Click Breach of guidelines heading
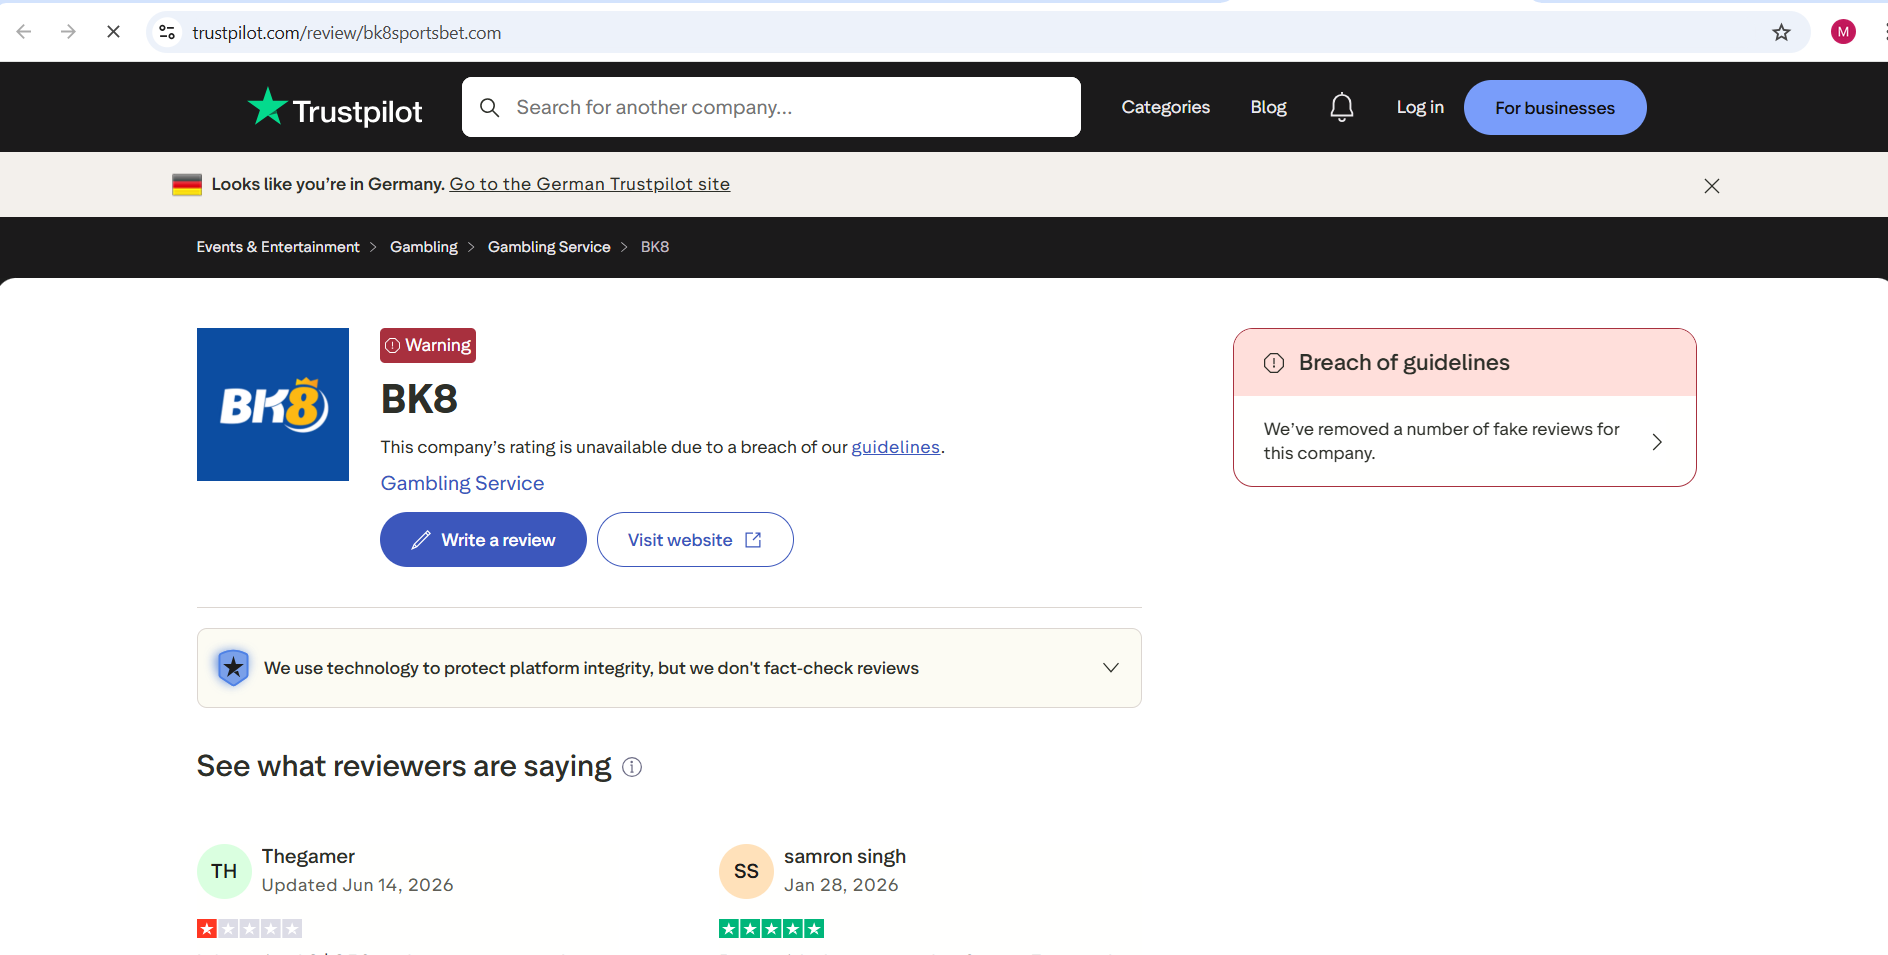Viewport: 1888px width, 955px height. [x=1404, y=363]
